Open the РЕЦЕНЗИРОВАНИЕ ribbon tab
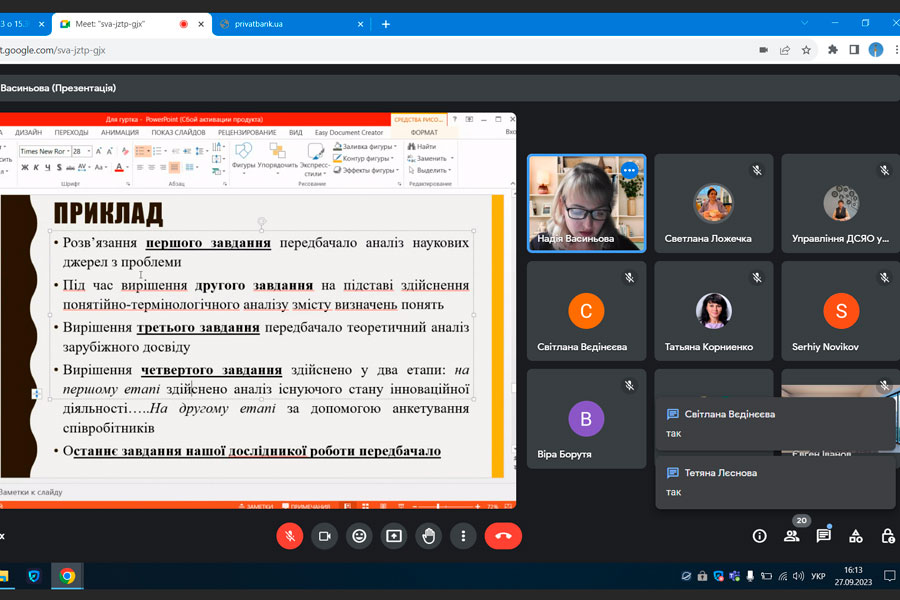900x600 pixels. (247, 132)
